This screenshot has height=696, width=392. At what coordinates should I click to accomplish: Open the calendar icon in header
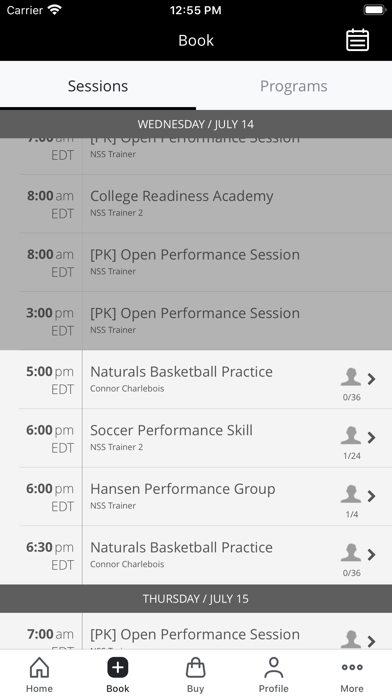click(357, 40)
